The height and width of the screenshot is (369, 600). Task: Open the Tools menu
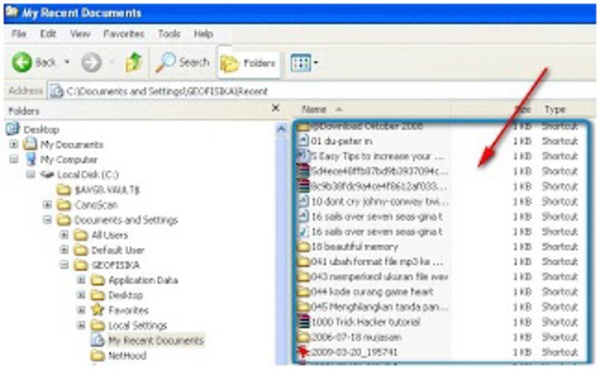pos(169,34)
